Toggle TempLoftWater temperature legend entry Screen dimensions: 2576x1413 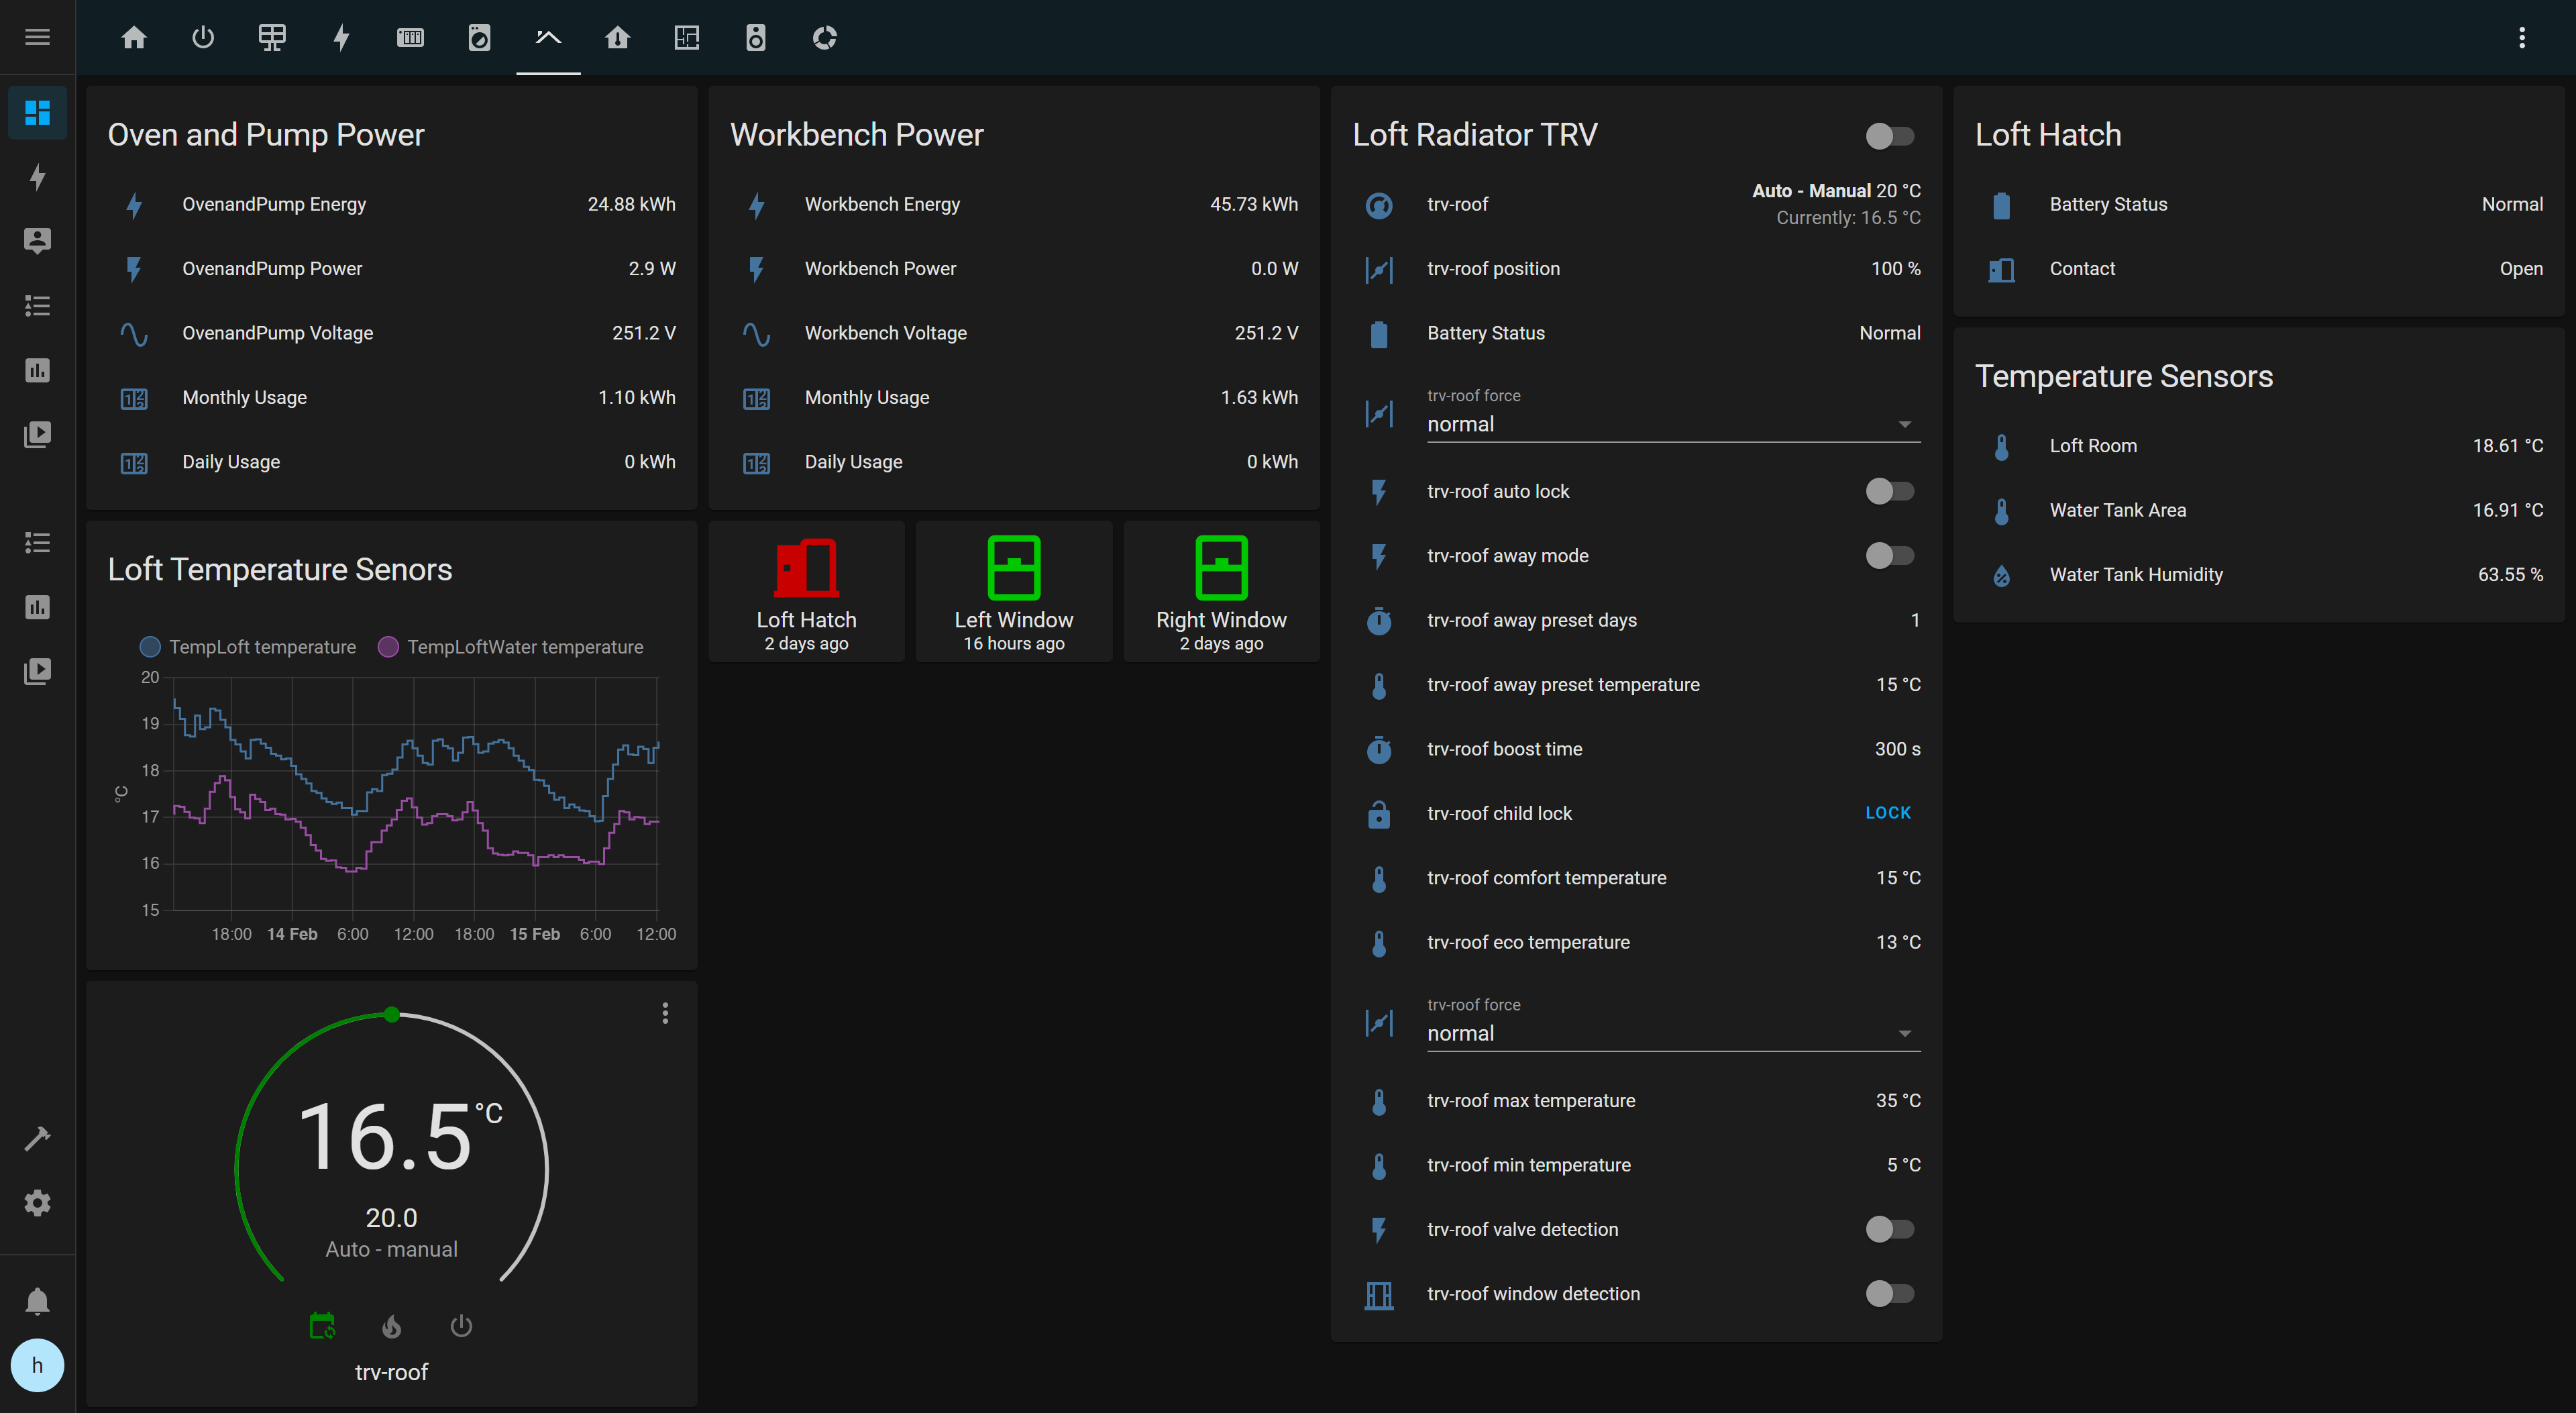tap(511, 647)
